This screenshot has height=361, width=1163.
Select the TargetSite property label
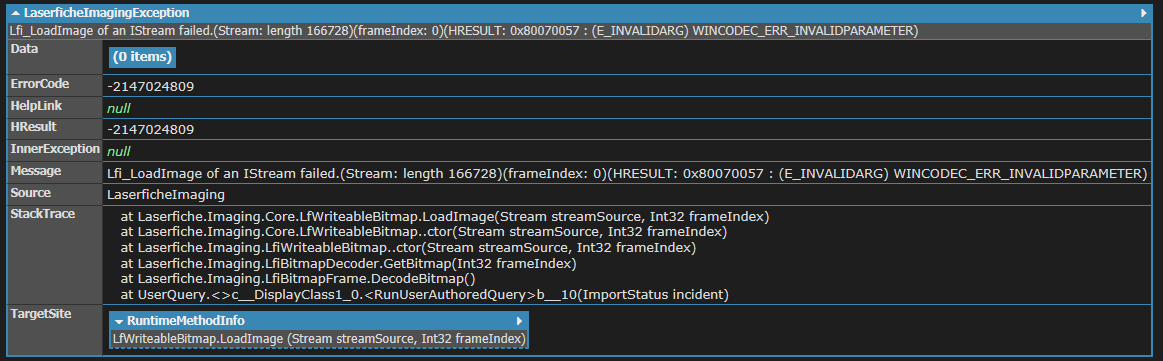[x=41, y=313]
